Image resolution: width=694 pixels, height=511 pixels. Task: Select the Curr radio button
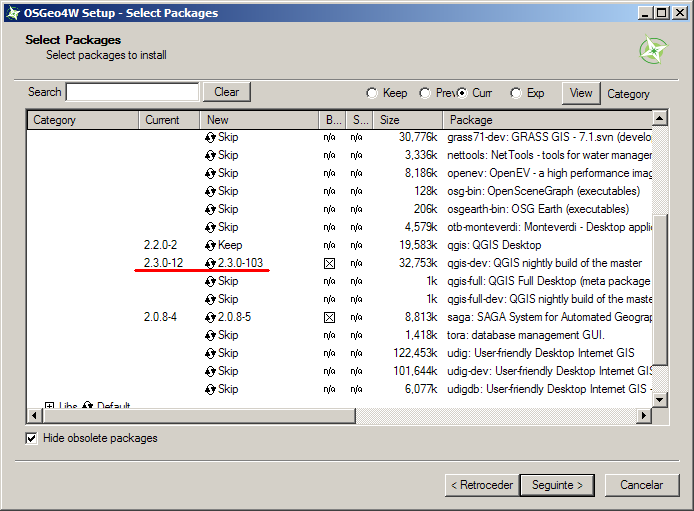[462, 93]
